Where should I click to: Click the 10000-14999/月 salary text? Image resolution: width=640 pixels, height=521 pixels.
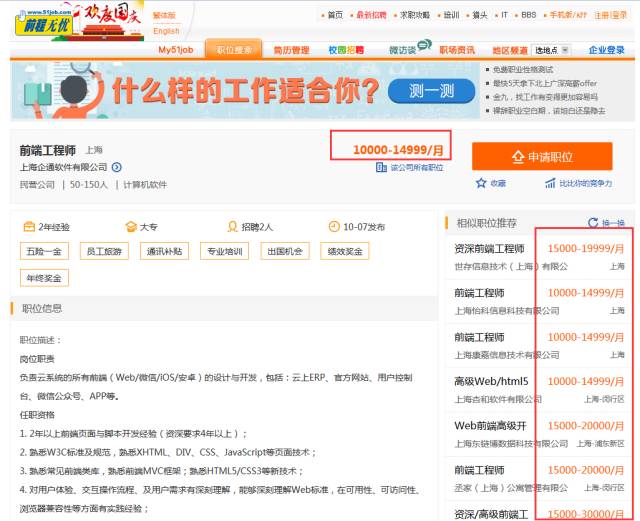coord(398,150)
